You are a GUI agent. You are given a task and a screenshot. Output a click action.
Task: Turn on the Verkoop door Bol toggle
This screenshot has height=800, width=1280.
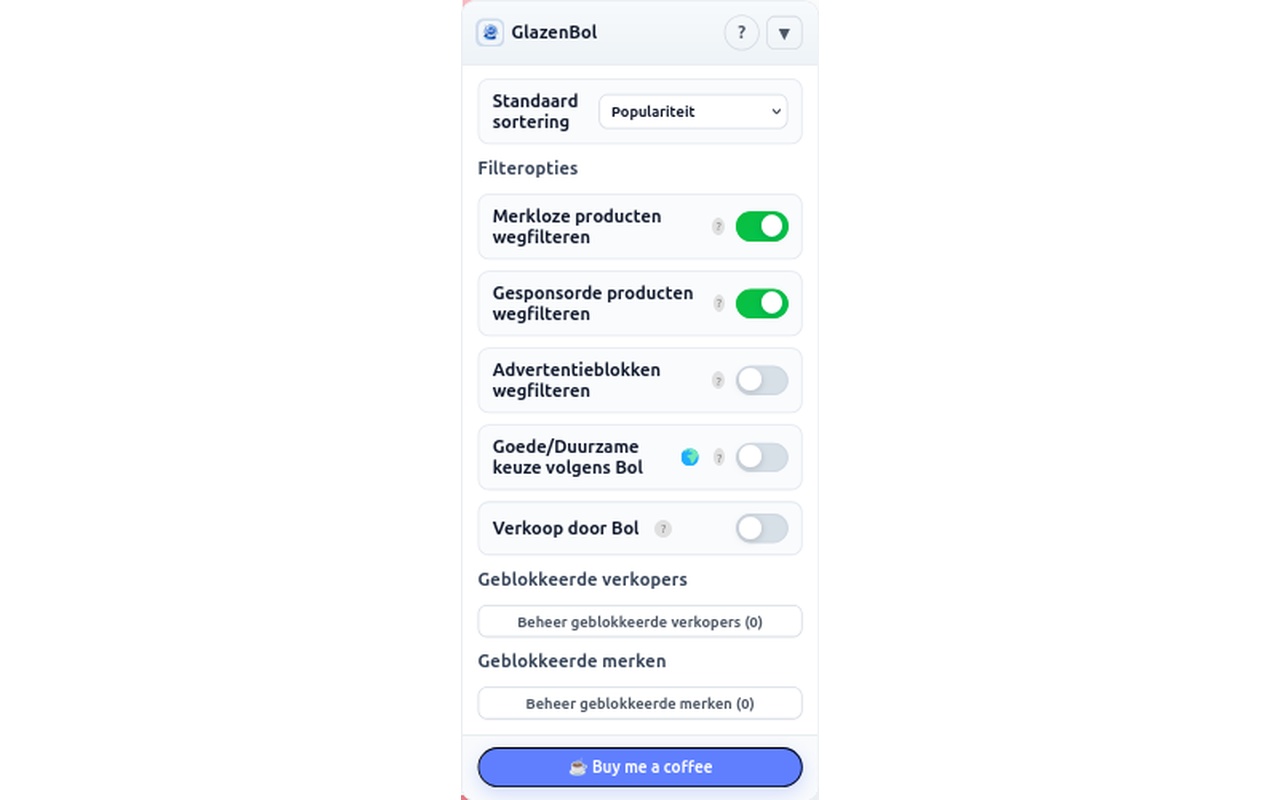click(761, 529)
